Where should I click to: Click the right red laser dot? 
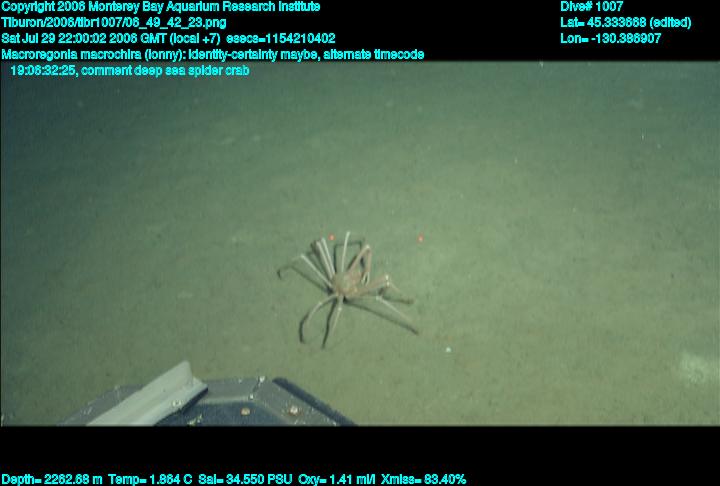[420, 238]
